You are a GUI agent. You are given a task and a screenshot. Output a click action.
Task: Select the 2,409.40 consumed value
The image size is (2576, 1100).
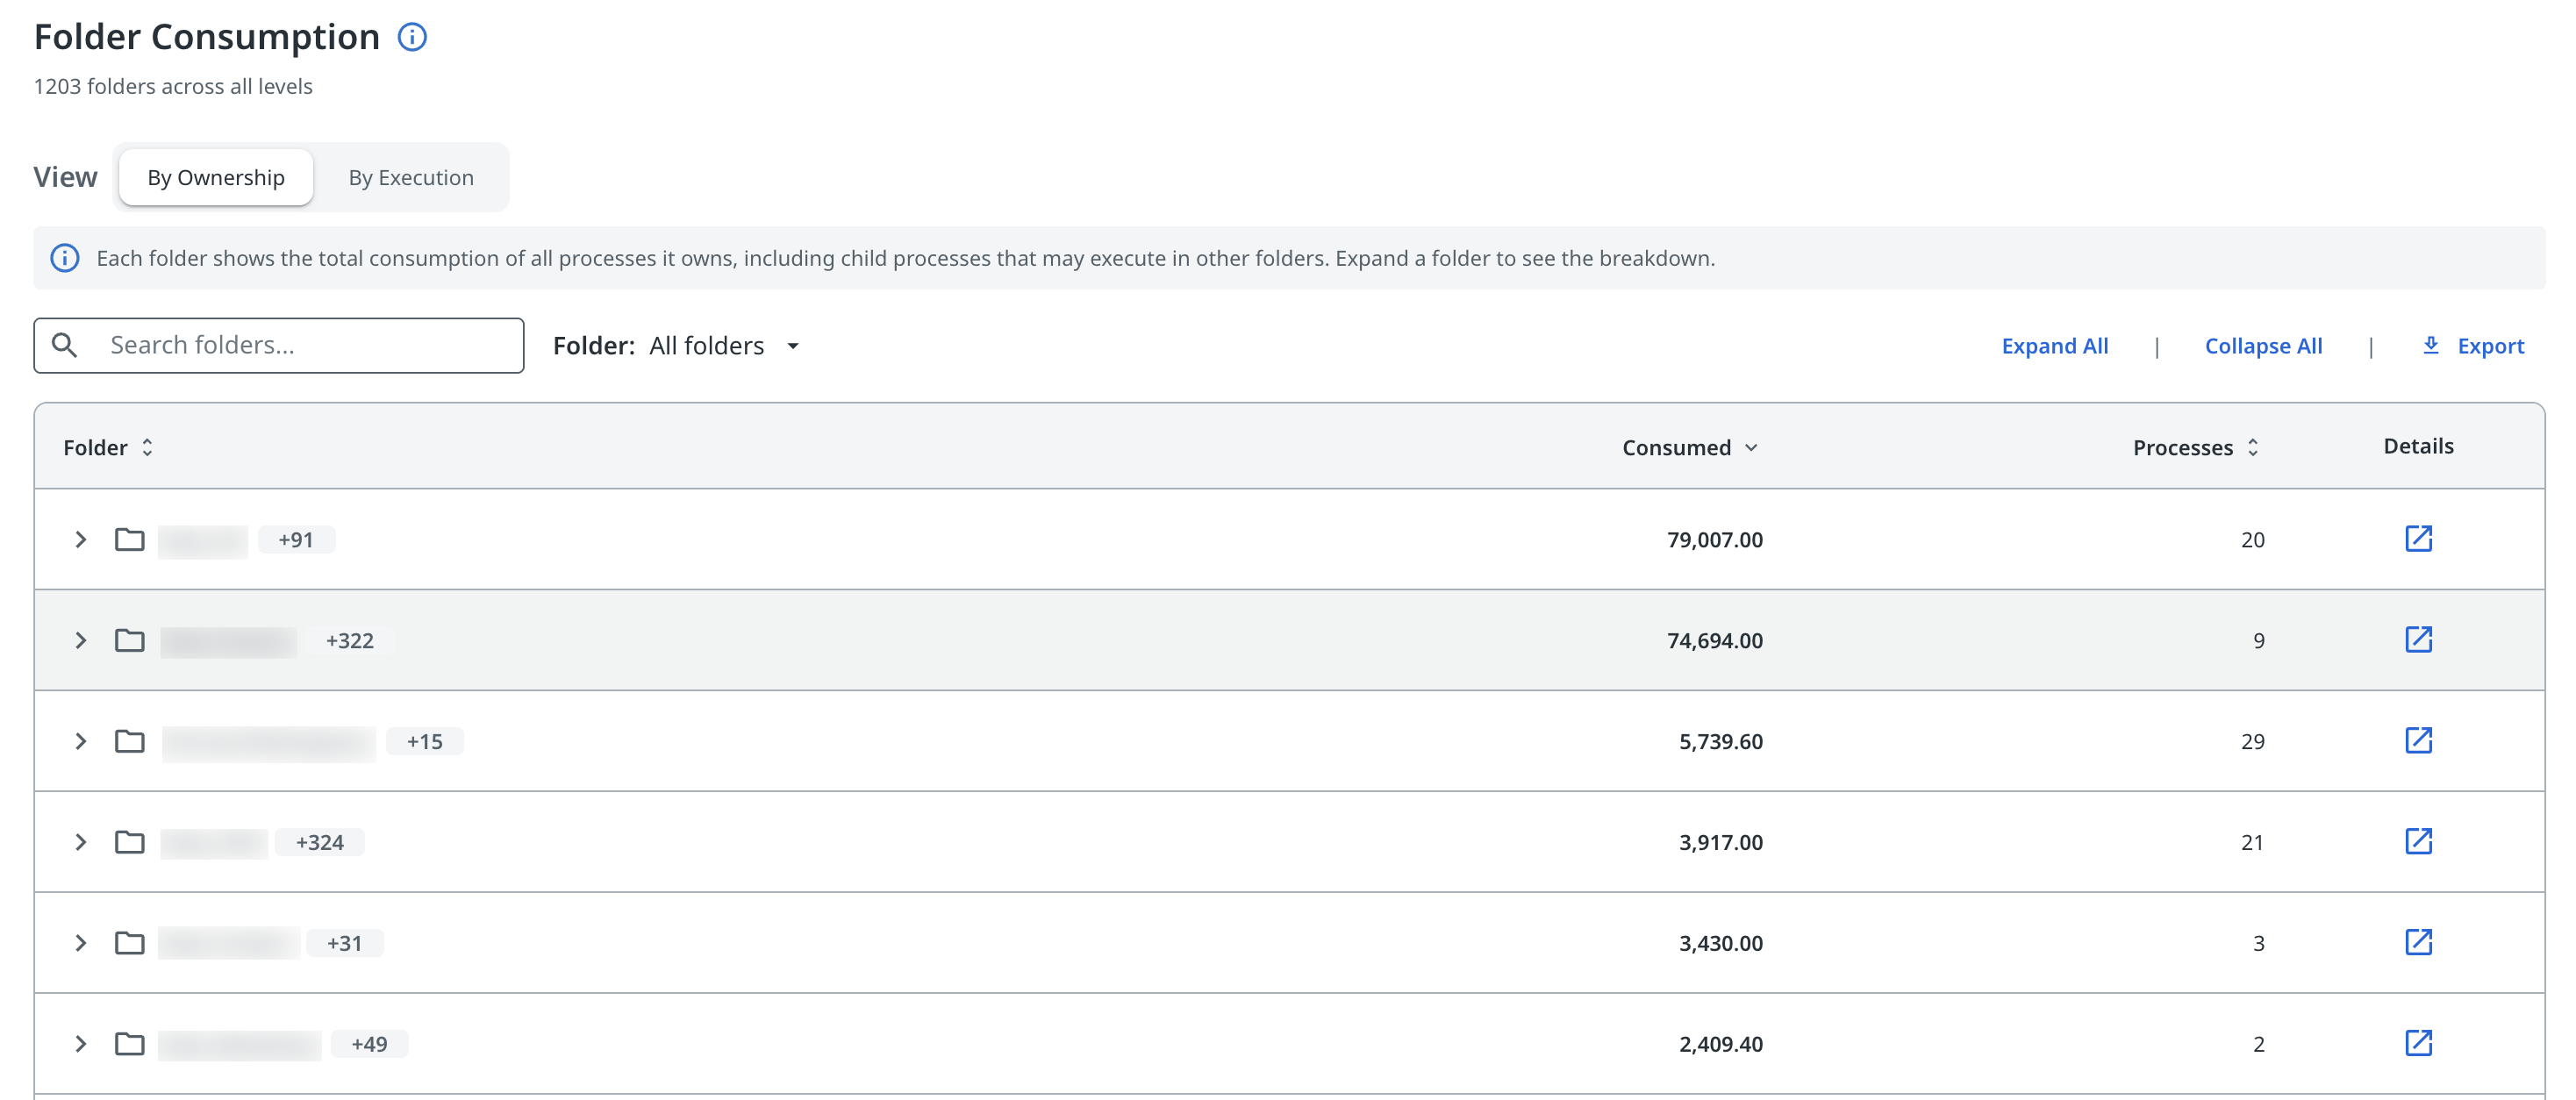1720,1045
